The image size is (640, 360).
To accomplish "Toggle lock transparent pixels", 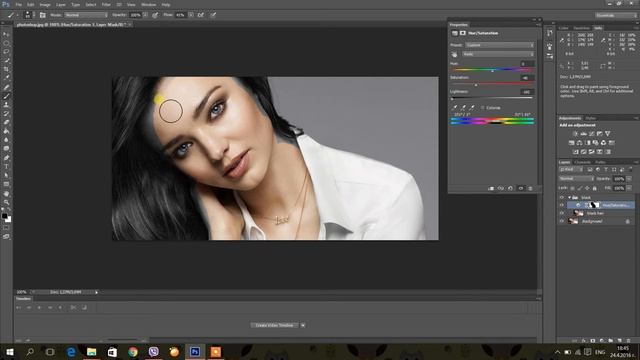I will (572, 188).
